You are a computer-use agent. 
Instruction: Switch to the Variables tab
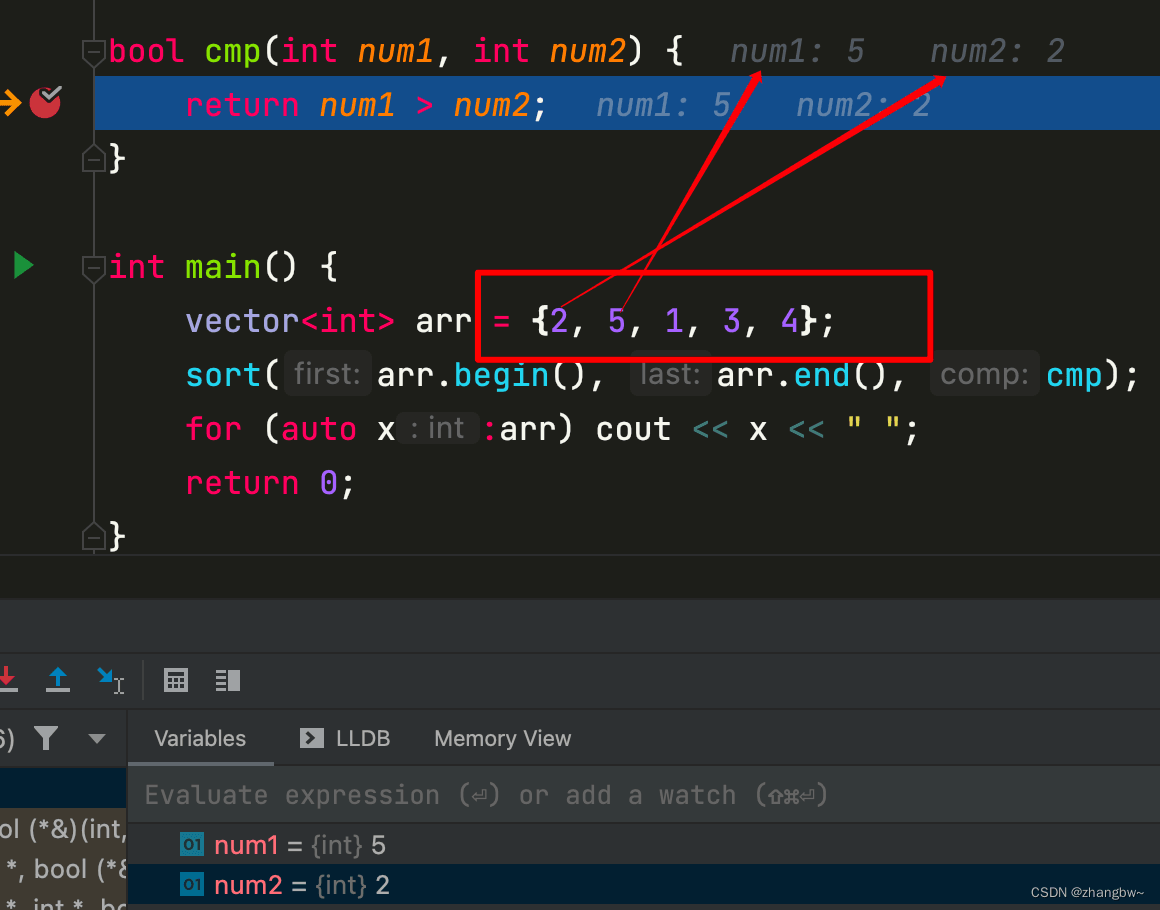199,738
